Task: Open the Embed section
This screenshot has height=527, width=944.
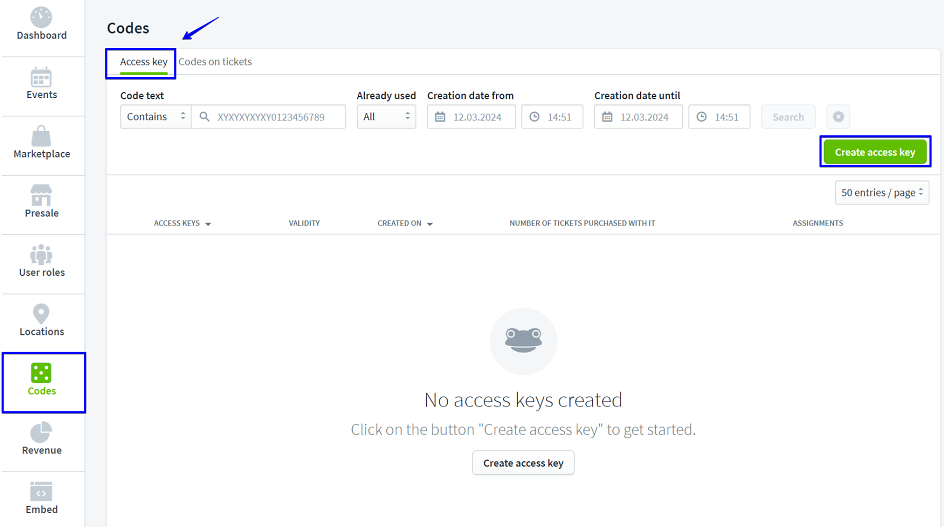Action: pos(42,499)
